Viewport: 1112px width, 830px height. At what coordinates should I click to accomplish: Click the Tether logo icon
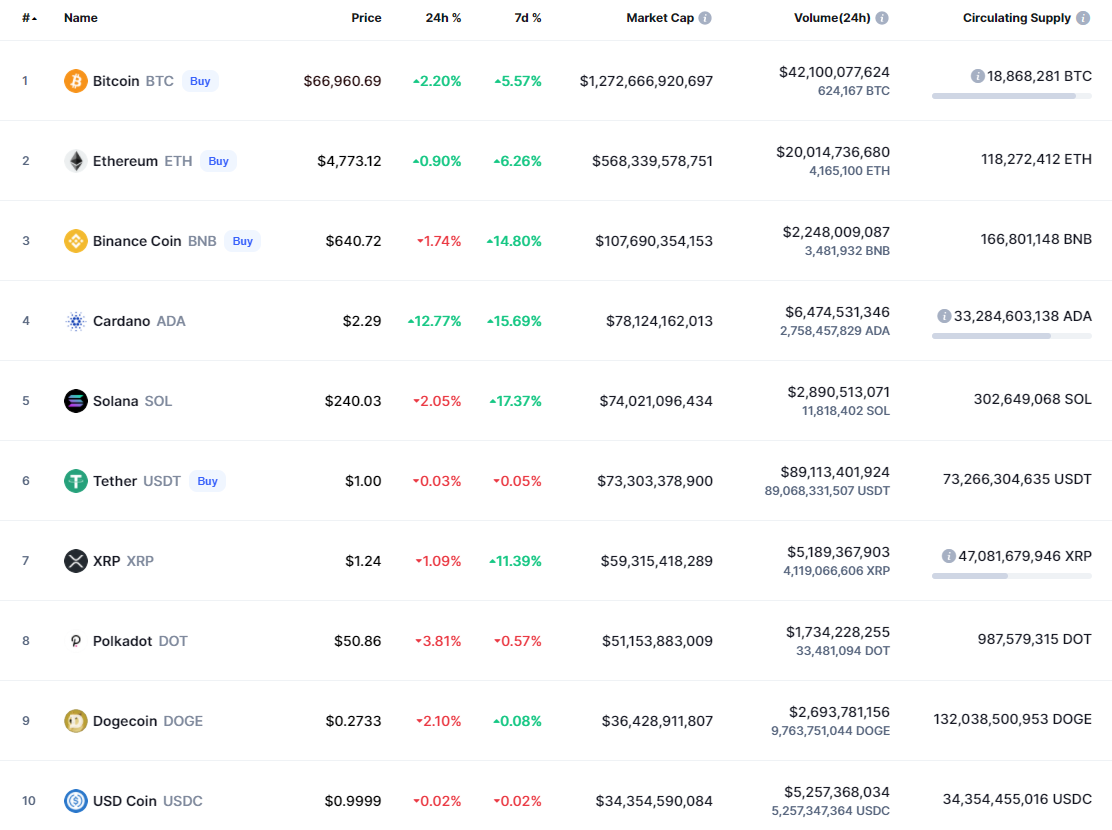pyautogui.click(x=76, y=481)
